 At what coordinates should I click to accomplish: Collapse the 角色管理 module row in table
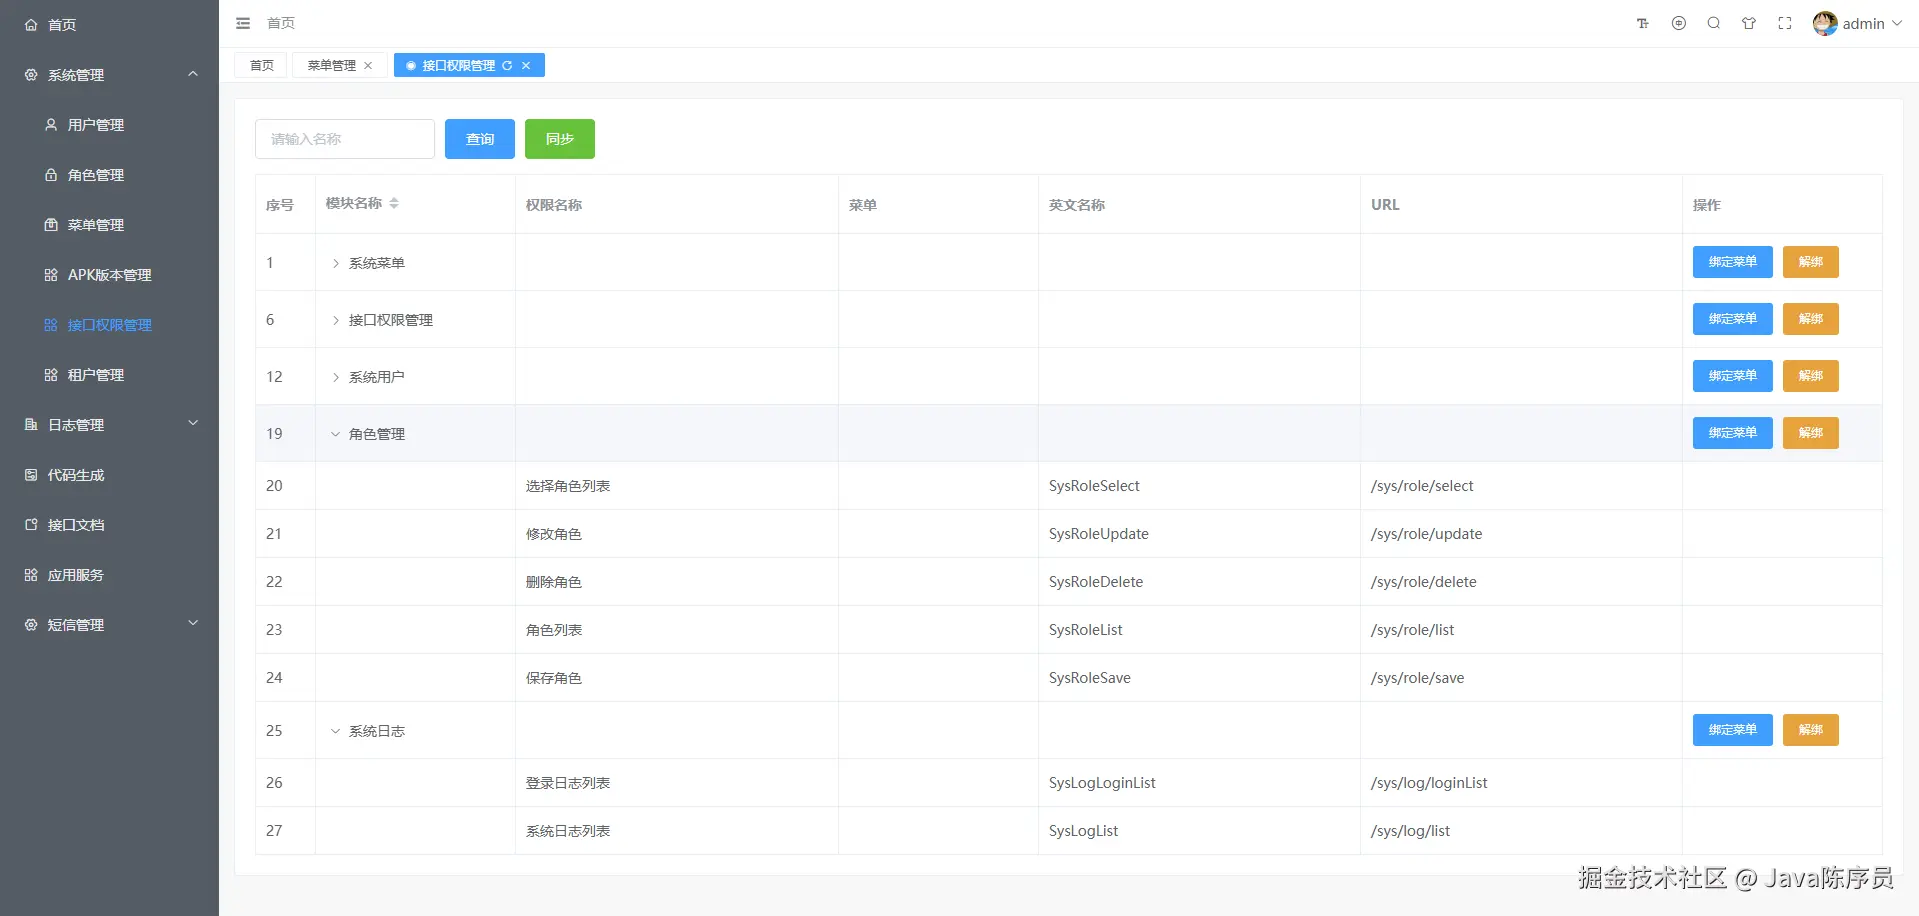(x=336, y=434)
